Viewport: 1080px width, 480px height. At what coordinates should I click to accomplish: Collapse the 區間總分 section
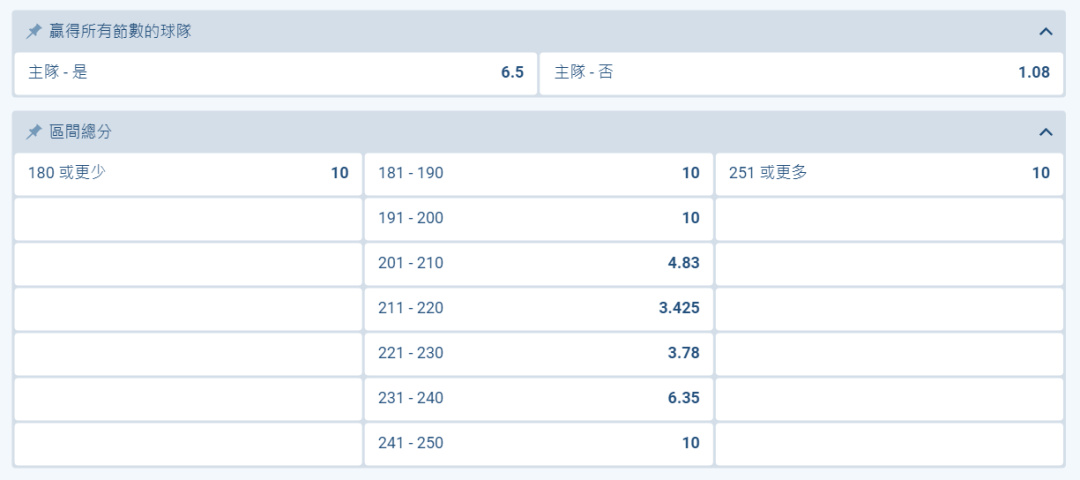(1046, 132)
